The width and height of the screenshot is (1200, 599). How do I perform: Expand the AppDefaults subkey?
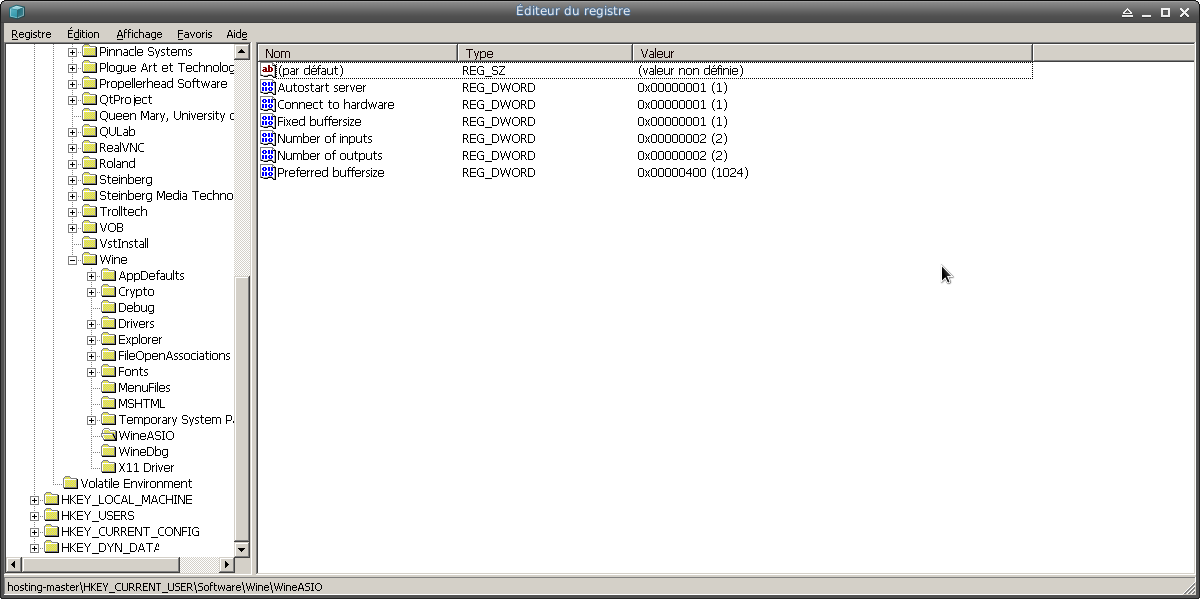pos(92,276)
